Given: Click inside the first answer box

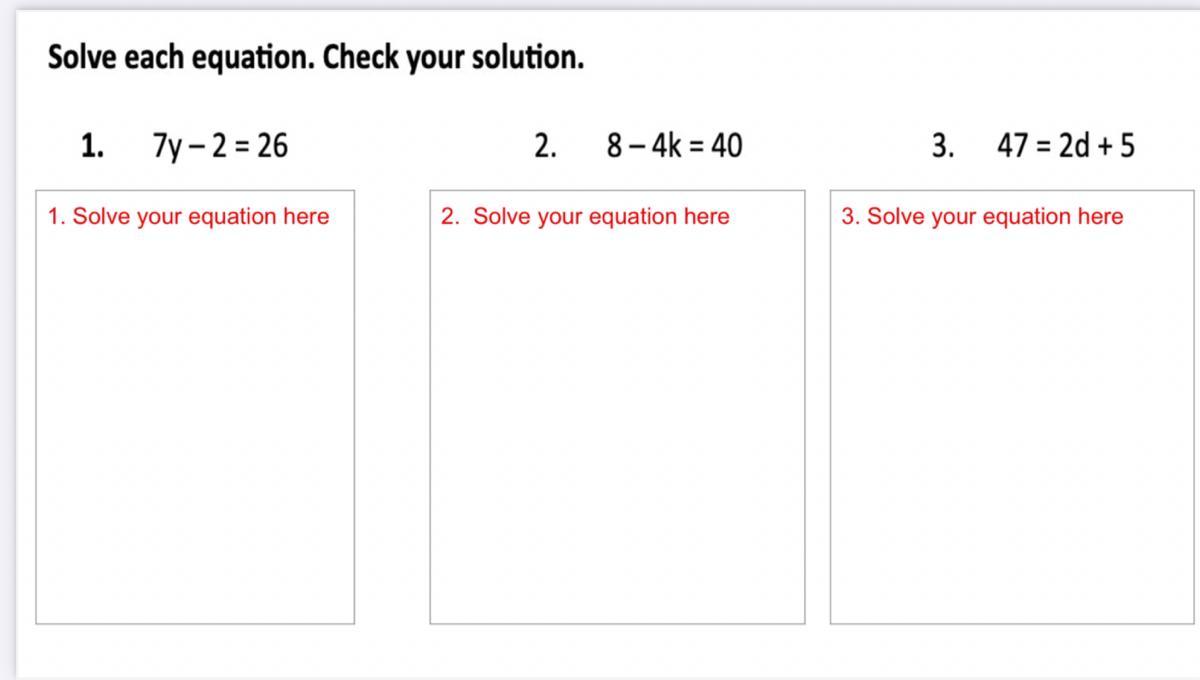Looking at the screenshot, I should click(195, 407).
